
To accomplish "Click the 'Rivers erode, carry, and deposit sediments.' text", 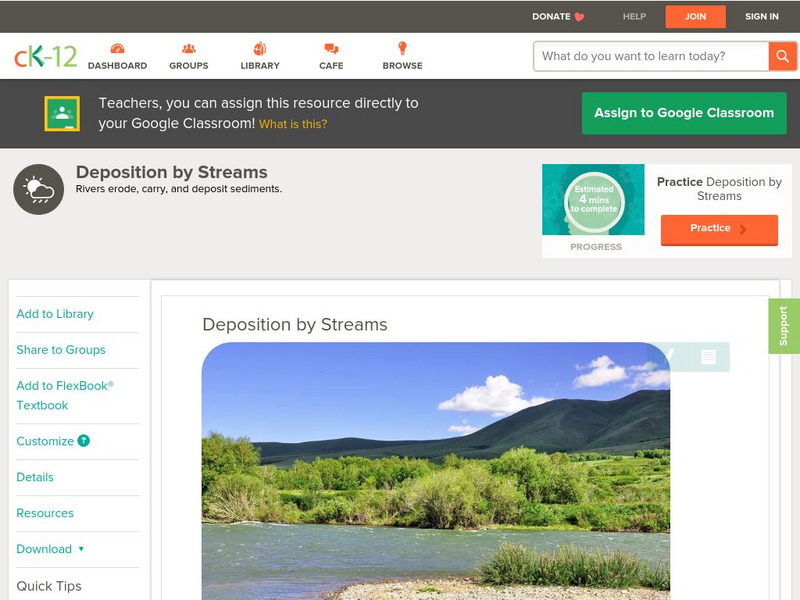I will tap(179, 189).
